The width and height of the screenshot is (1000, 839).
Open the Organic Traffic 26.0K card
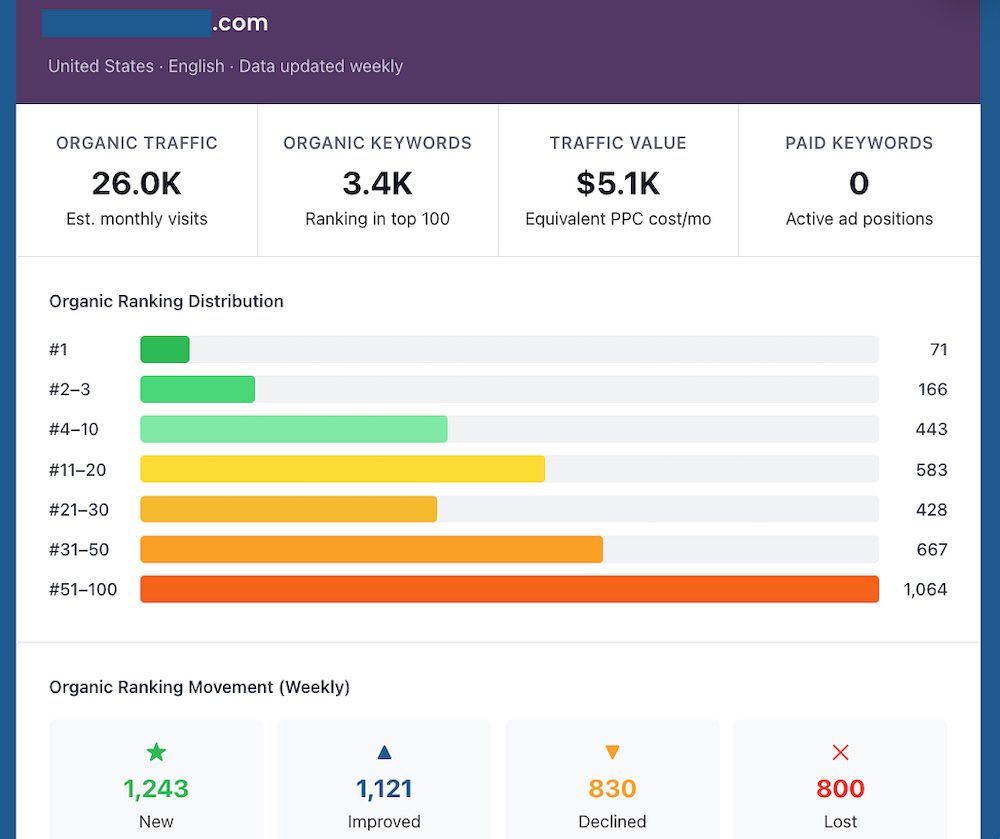(137, 181)
